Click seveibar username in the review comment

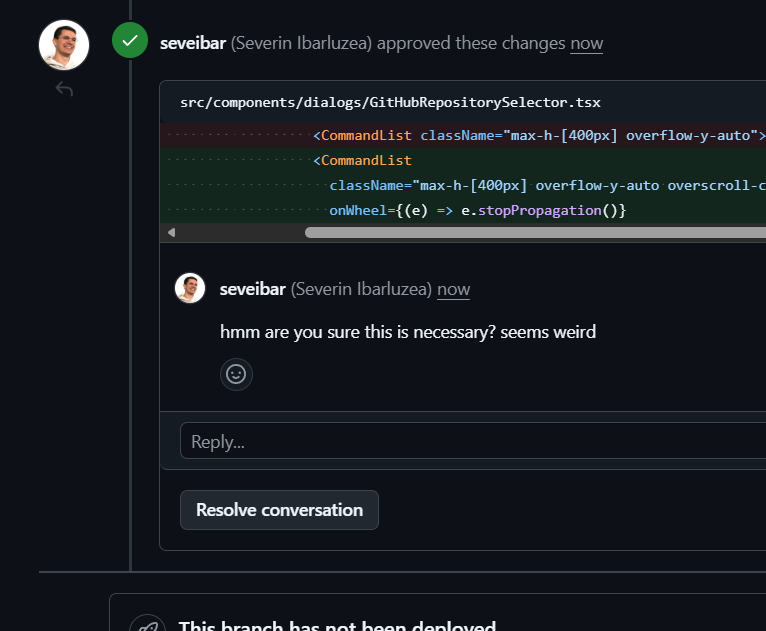(x=253, y=289)
